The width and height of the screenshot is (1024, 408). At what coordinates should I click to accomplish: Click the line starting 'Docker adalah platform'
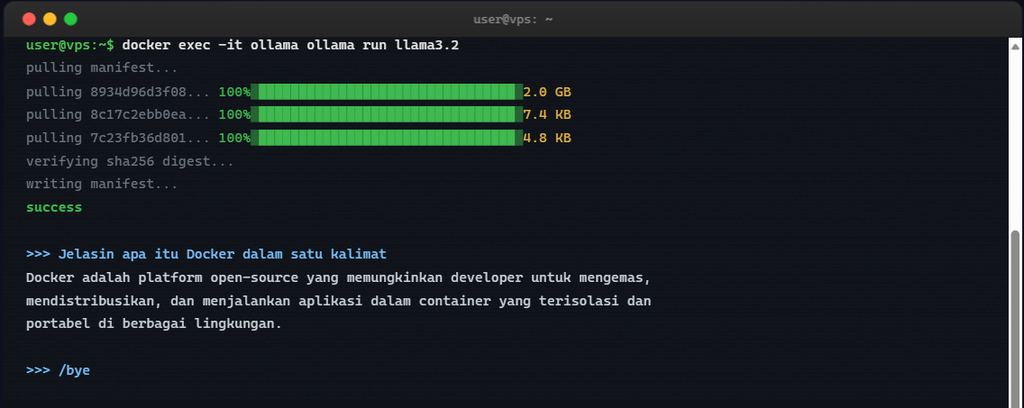[x=338, y=277]
